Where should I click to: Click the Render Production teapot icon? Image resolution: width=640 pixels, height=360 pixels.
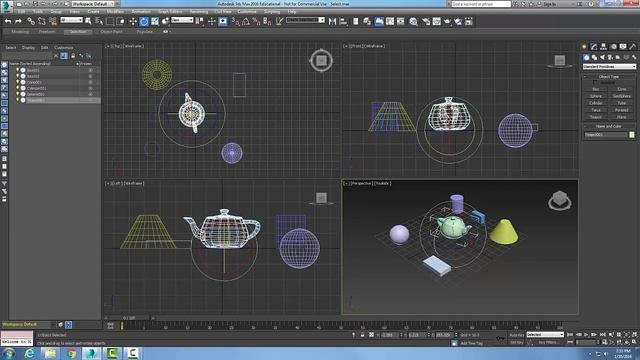[x=447, y=21]
